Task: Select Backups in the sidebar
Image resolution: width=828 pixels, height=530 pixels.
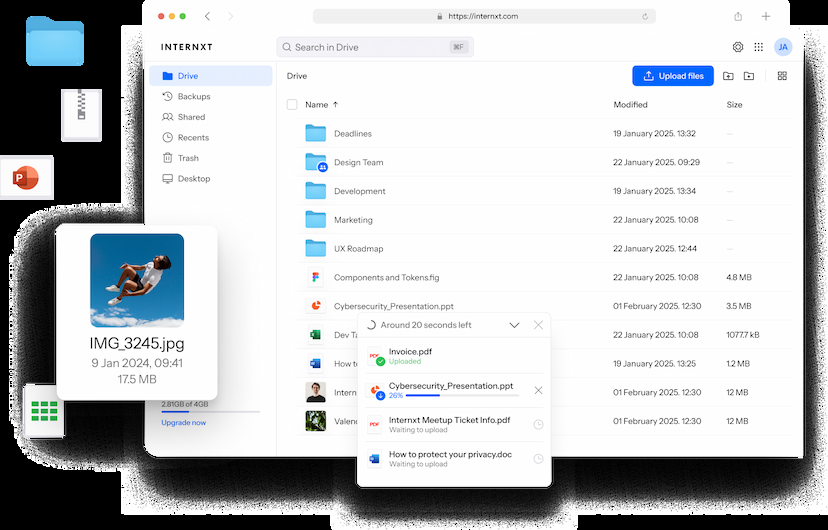Action: pos(193,96)
